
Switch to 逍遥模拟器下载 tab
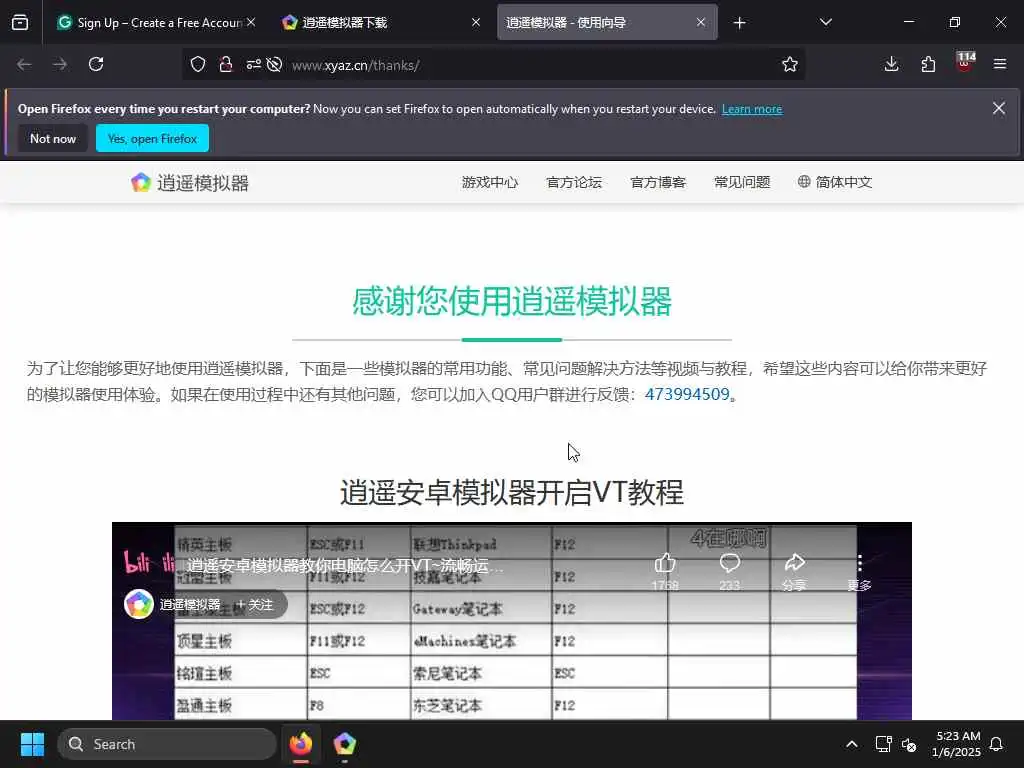pyautogui.click(x=382, y=23)
